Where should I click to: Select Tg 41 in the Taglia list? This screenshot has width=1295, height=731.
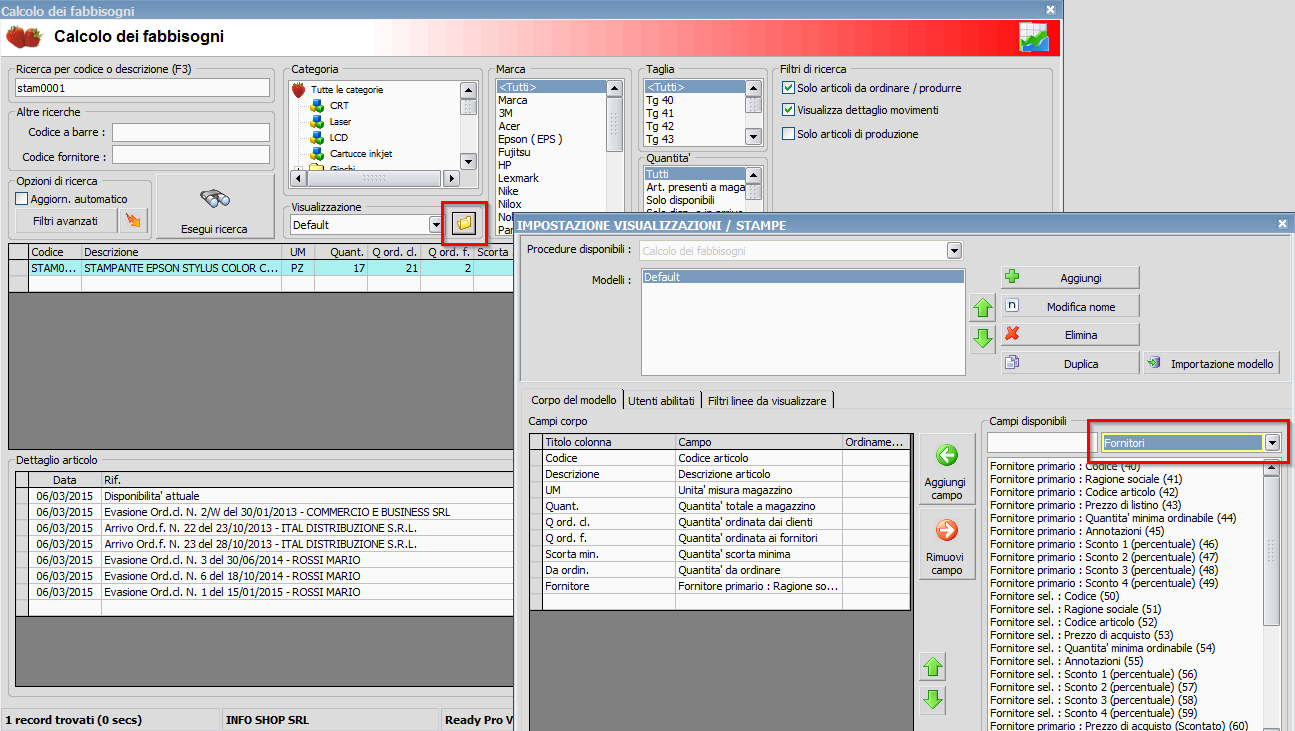tap(660, 113)
